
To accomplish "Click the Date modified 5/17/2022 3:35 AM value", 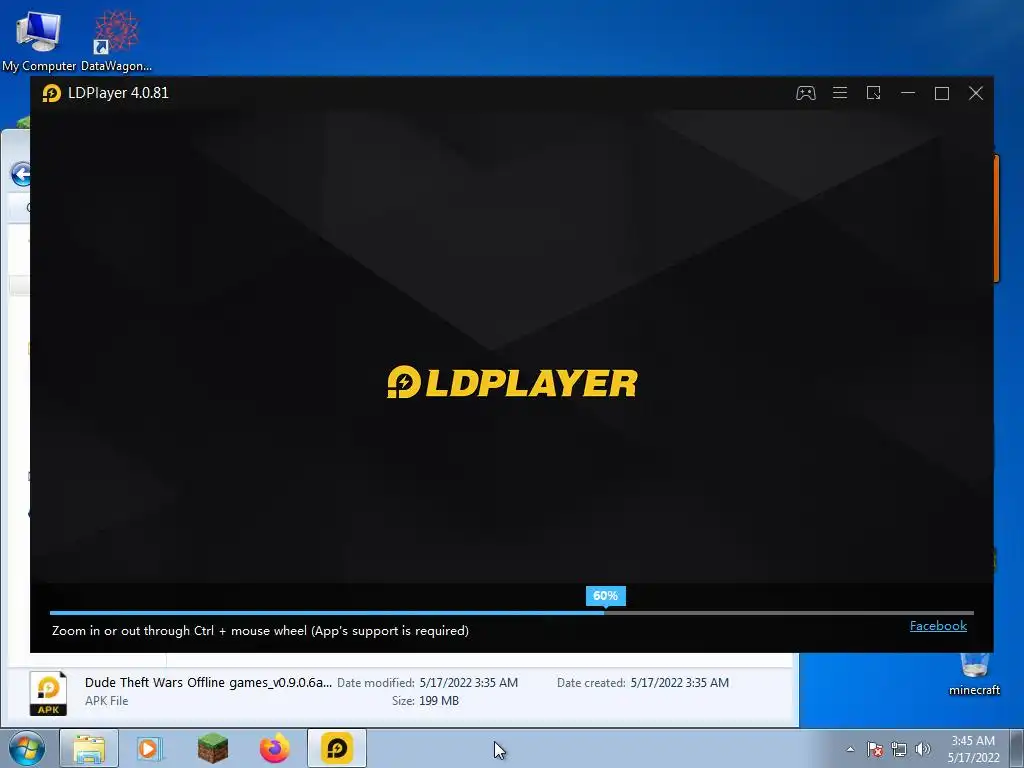I will pyautogui.click(x=468, y=682).
